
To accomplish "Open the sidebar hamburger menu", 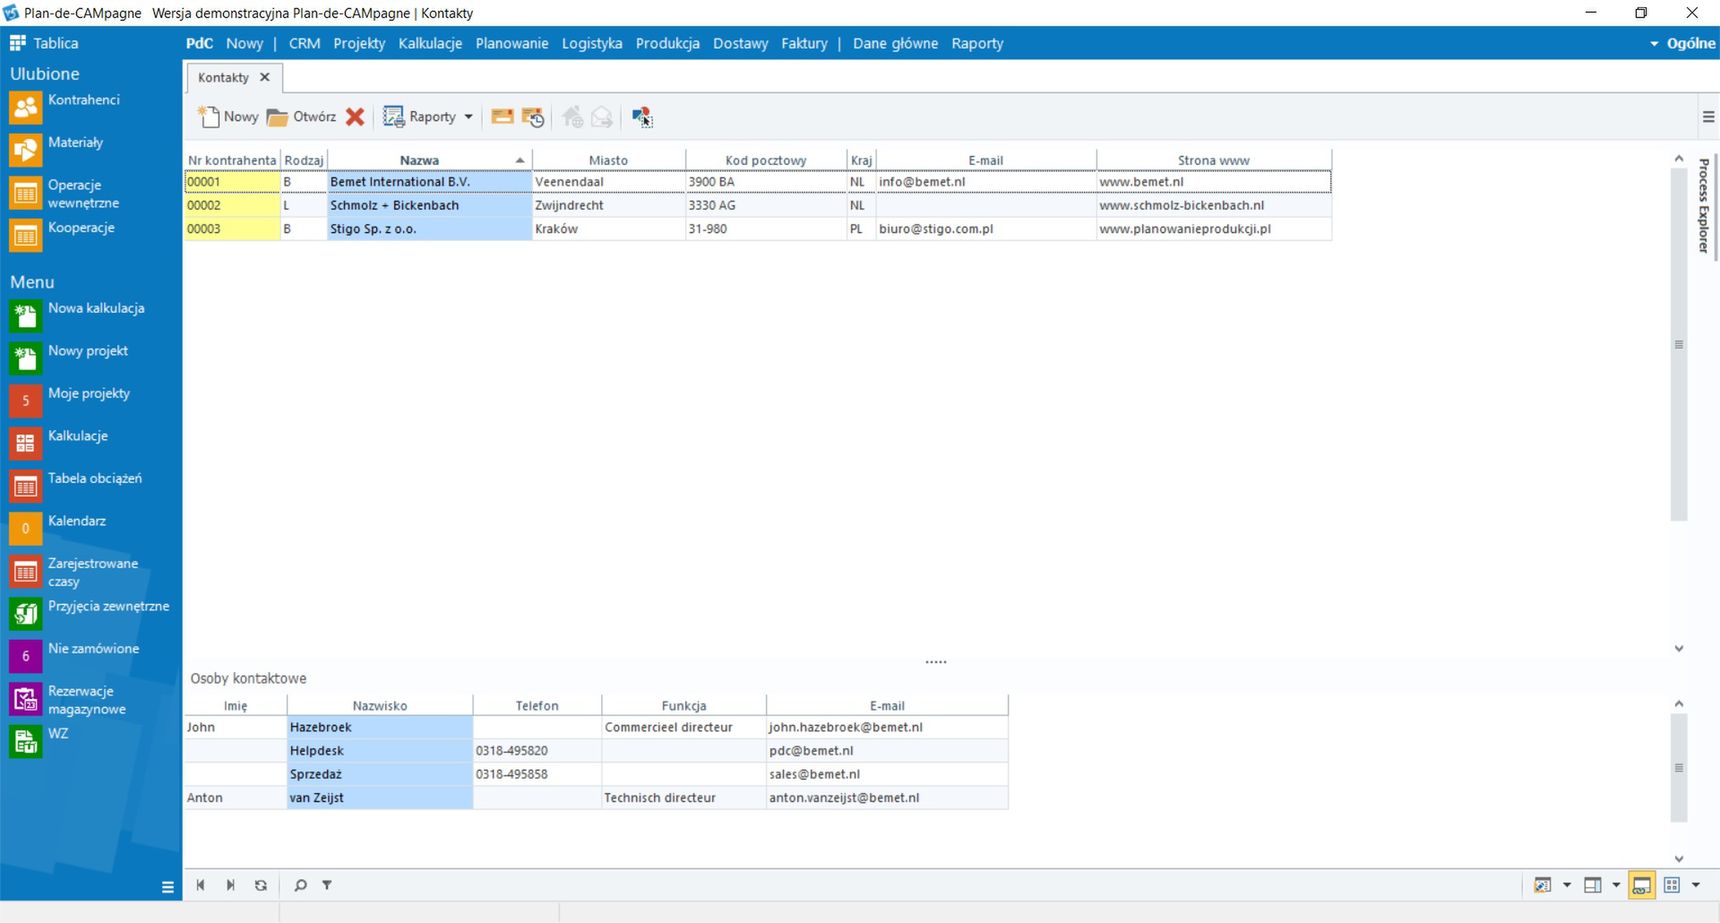I will 167,887.
